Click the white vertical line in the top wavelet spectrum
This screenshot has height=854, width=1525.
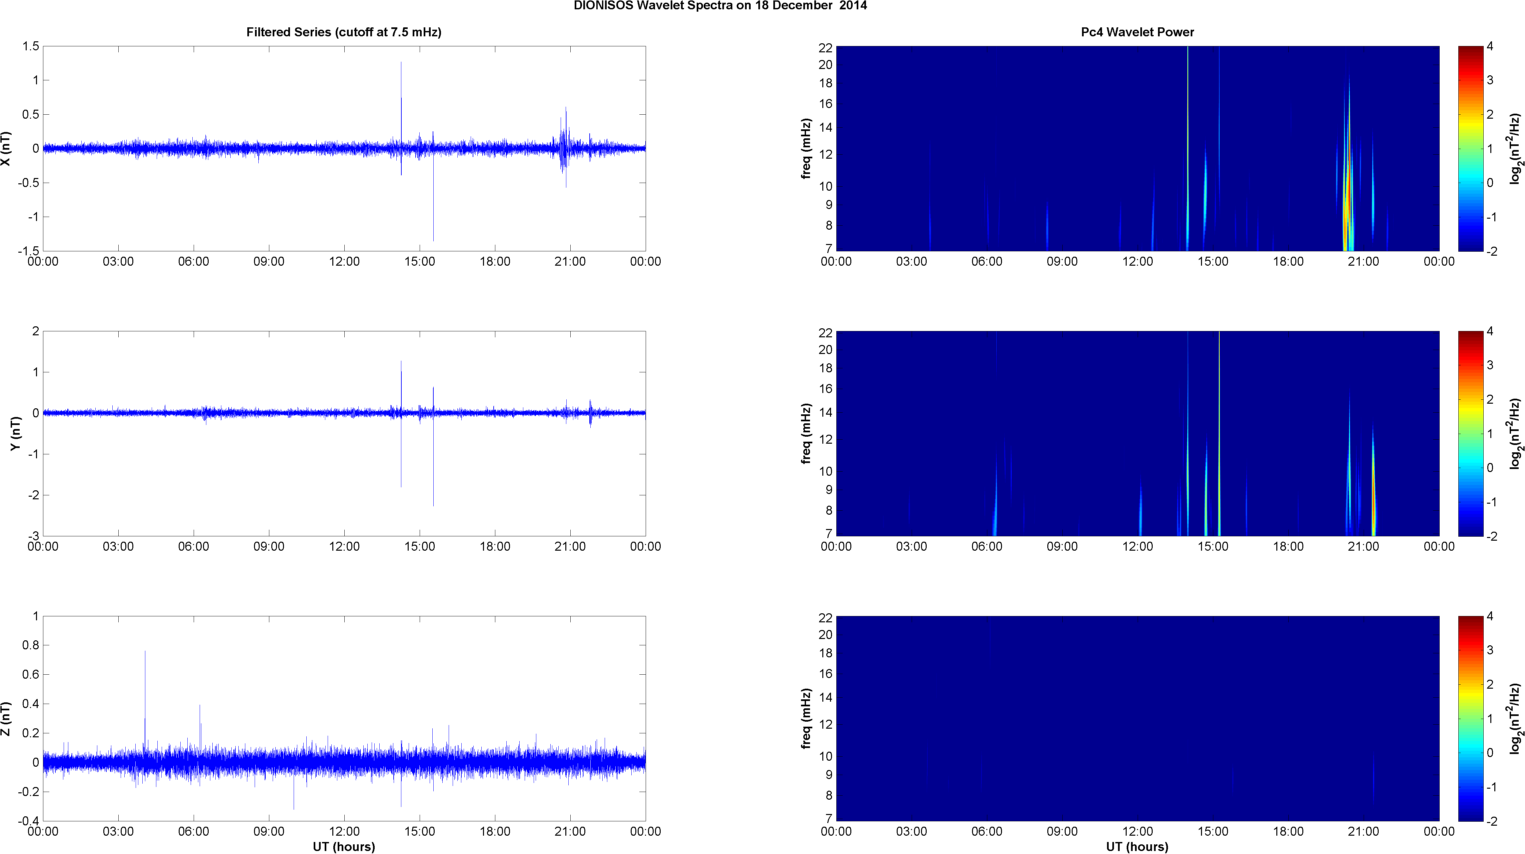pyautogui.click(x=1187, y=148)
